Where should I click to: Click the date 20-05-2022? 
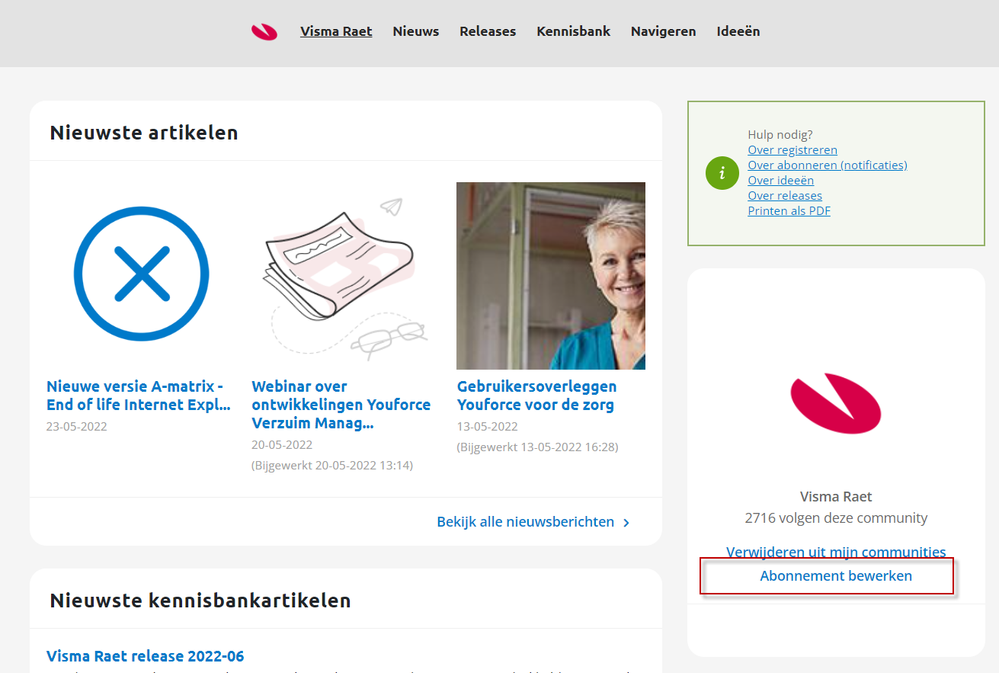(282, 445)
